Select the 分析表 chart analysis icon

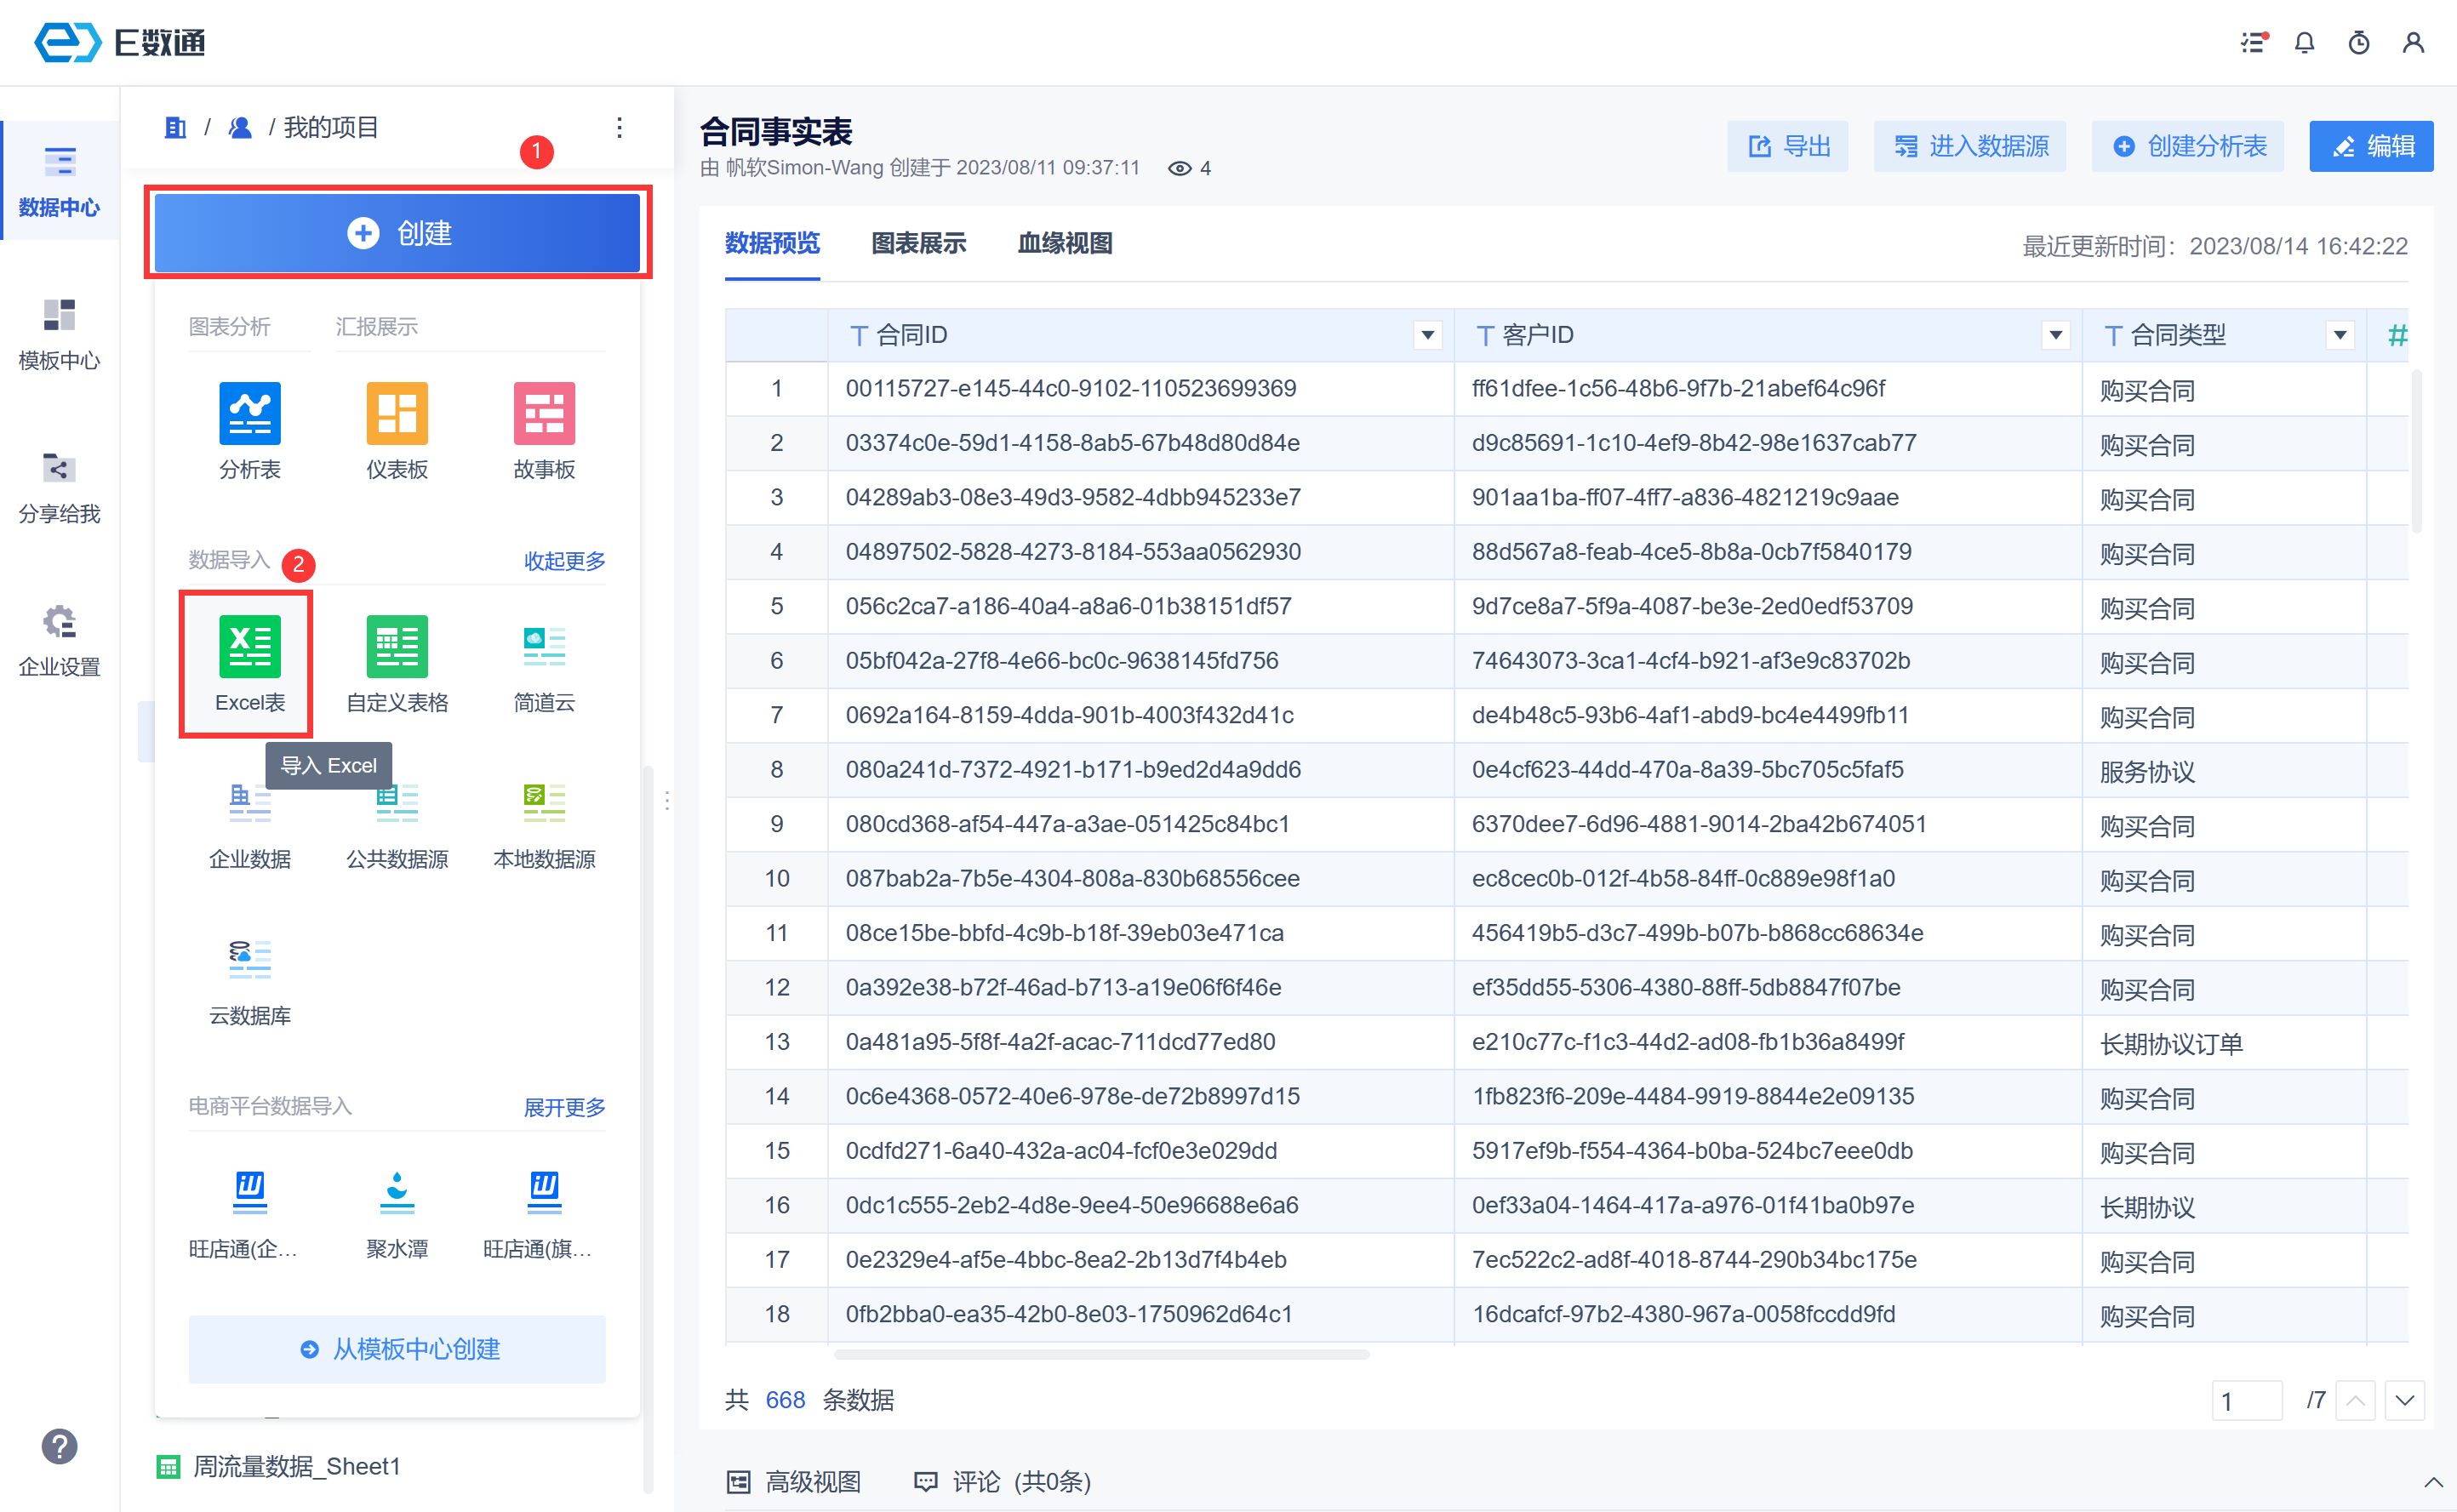point(249,413)
